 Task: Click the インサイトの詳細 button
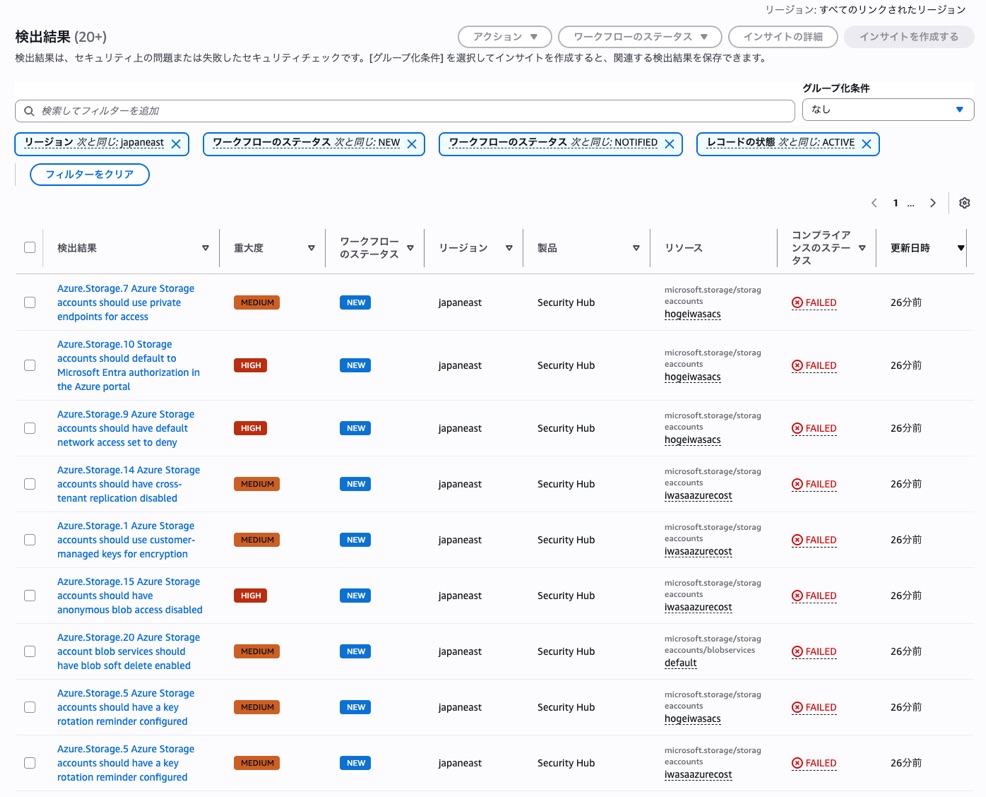783,36
